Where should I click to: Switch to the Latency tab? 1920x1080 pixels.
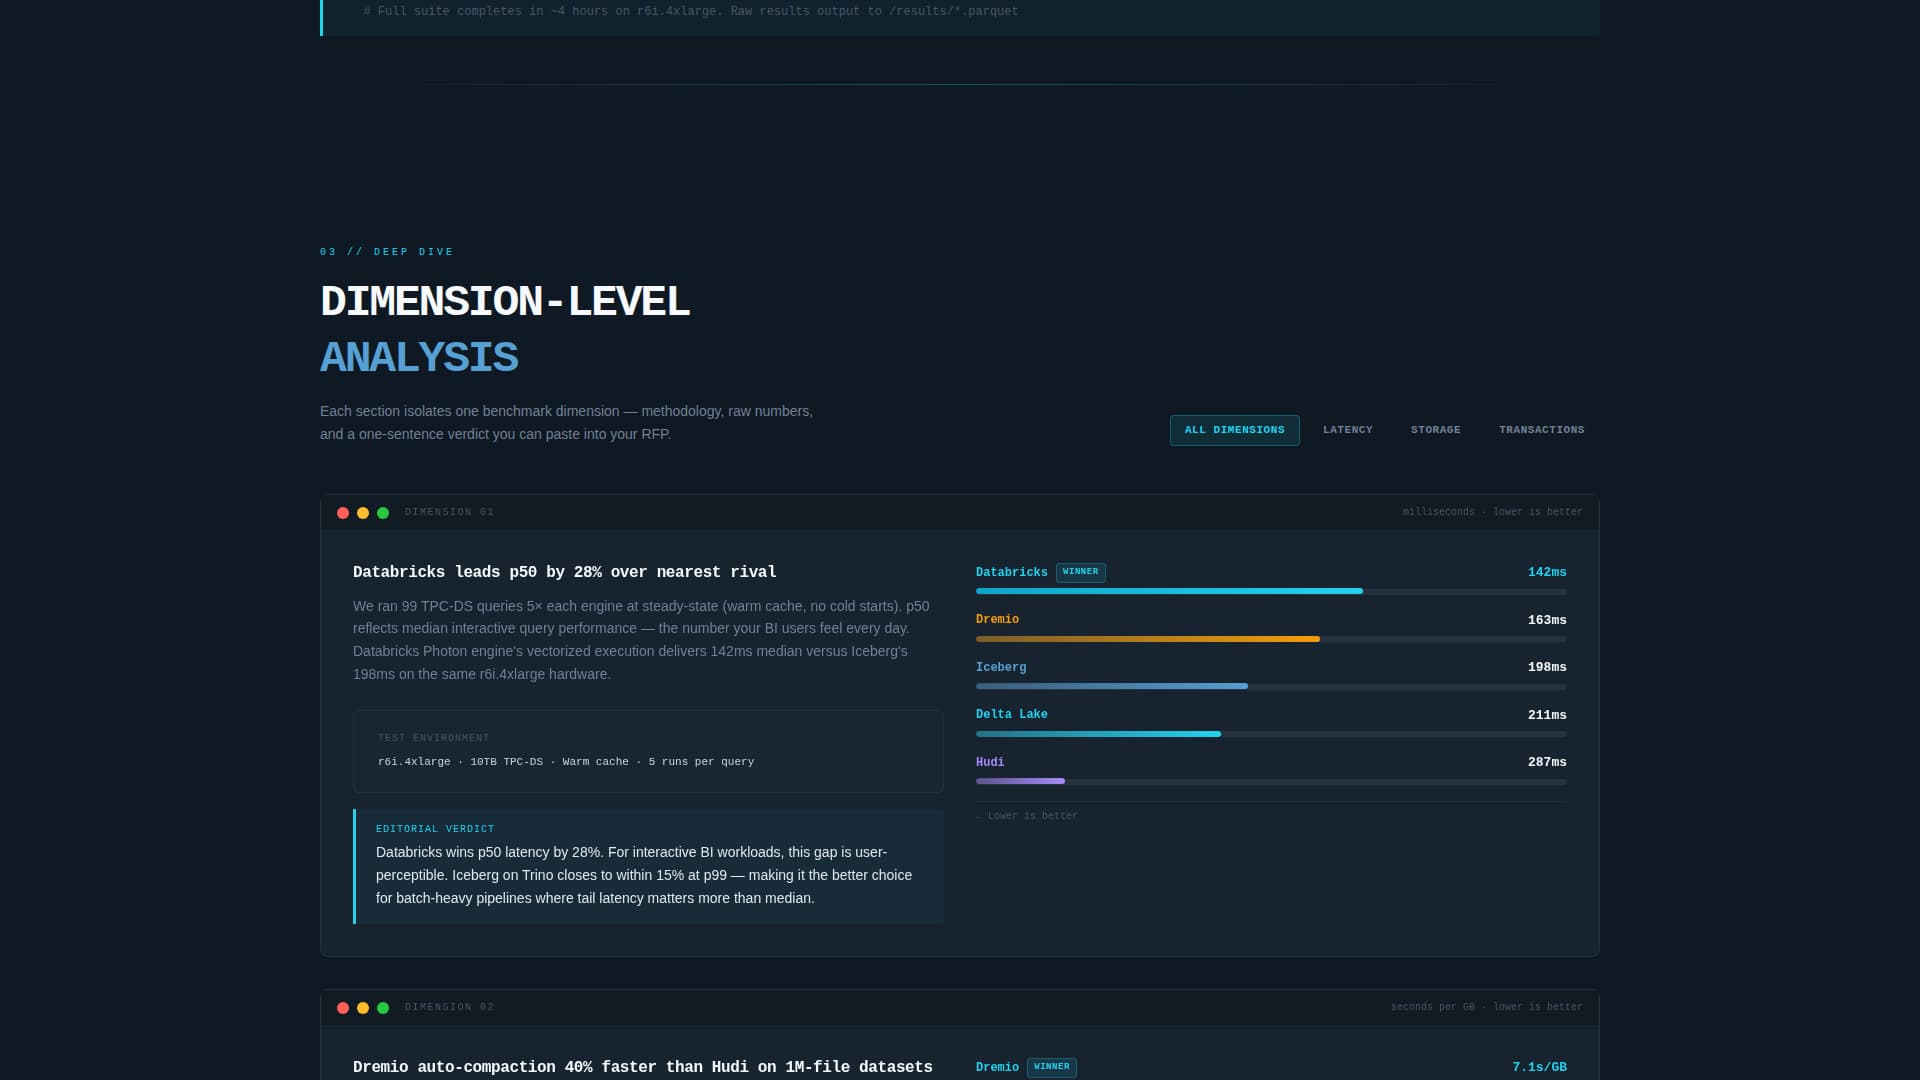tap(1347, 430)
